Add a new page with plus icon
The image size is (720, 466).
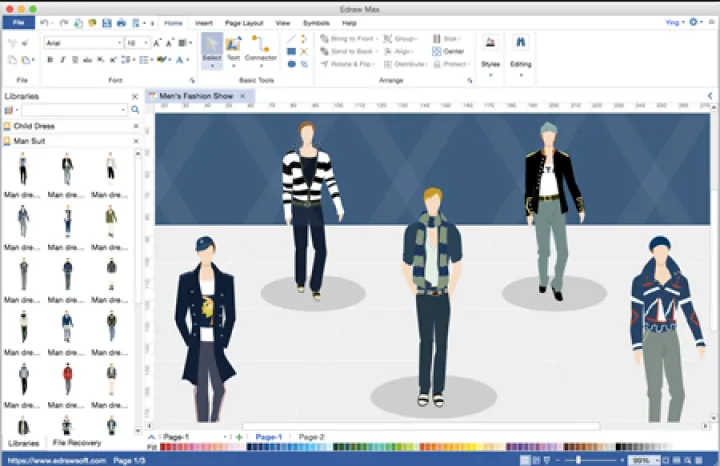point(239,437)
